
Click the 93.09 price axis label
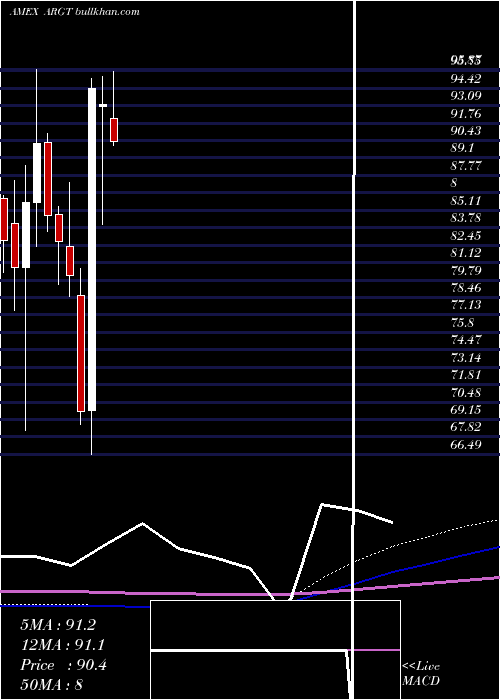pyautogui.click(x=466, y=96)
